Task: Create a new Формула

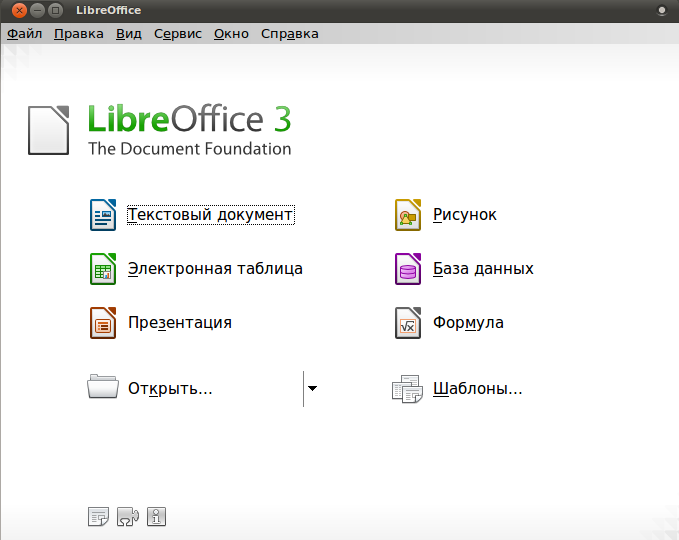Action: point(468,323)
